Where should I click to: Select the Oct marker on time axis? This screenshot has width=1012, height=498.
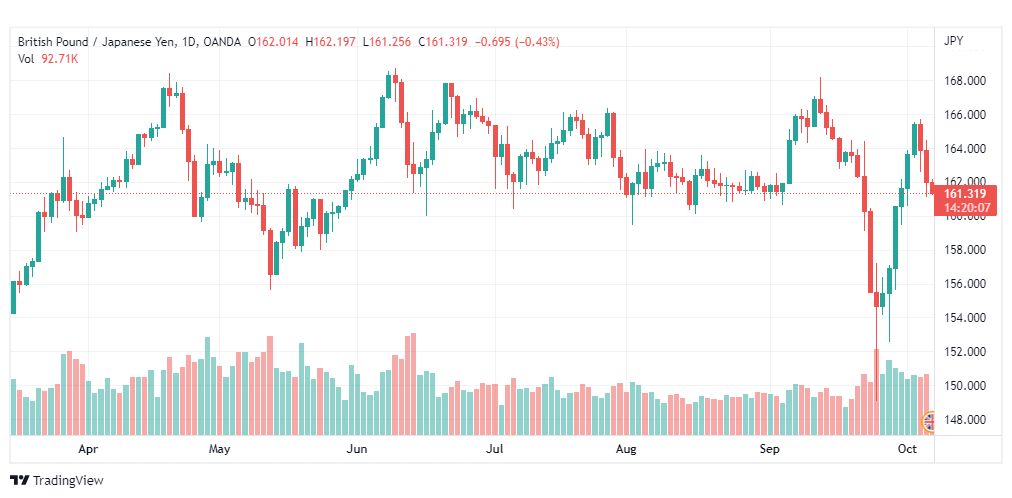tap(907, 449)
